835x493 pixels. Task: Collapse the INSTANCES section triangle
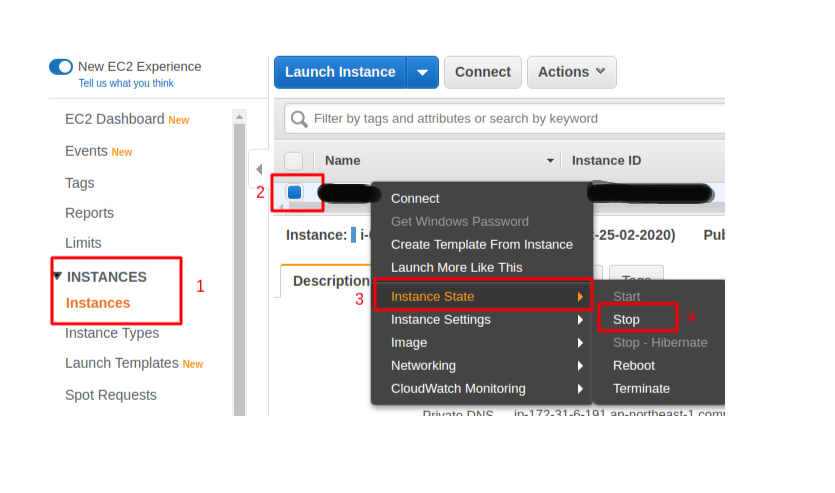click(x=57, y=276)
